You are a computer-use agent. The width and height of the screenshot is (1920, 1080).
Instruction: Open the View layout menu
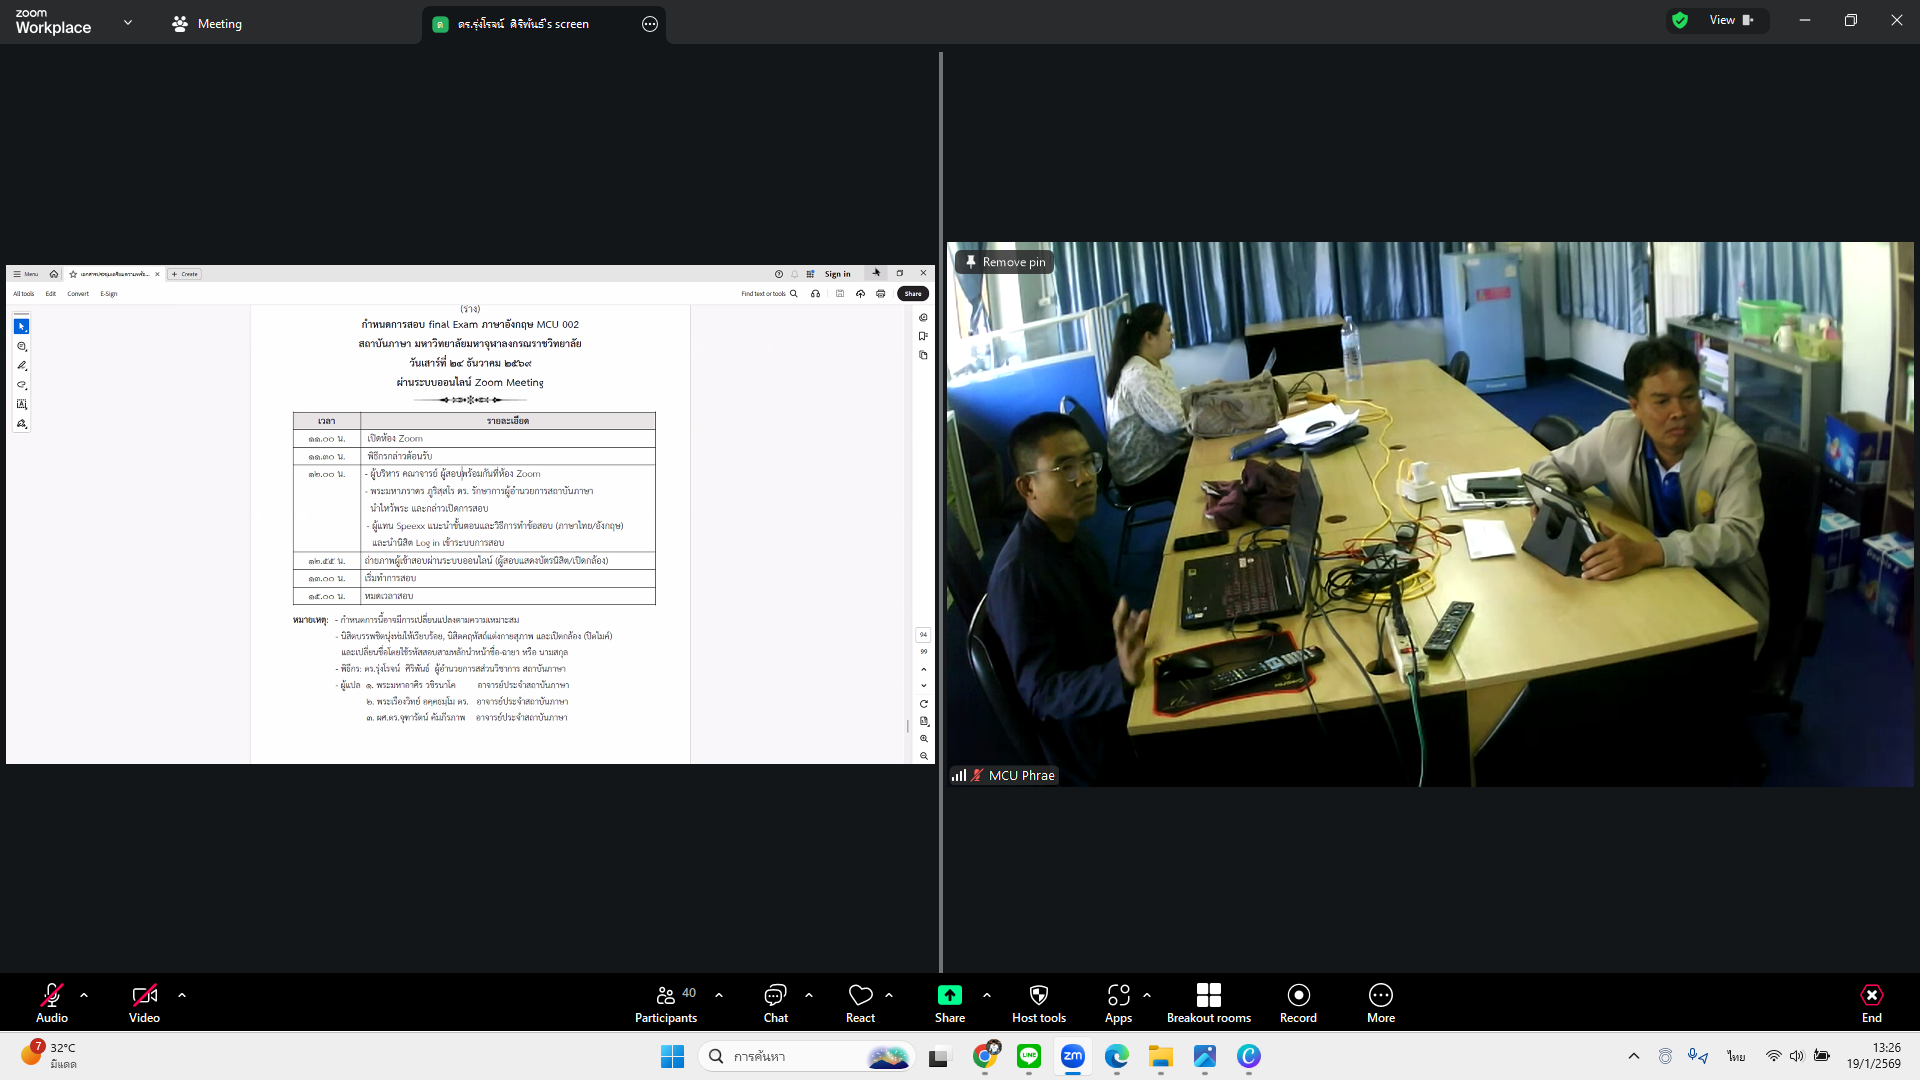(1730, 20)
